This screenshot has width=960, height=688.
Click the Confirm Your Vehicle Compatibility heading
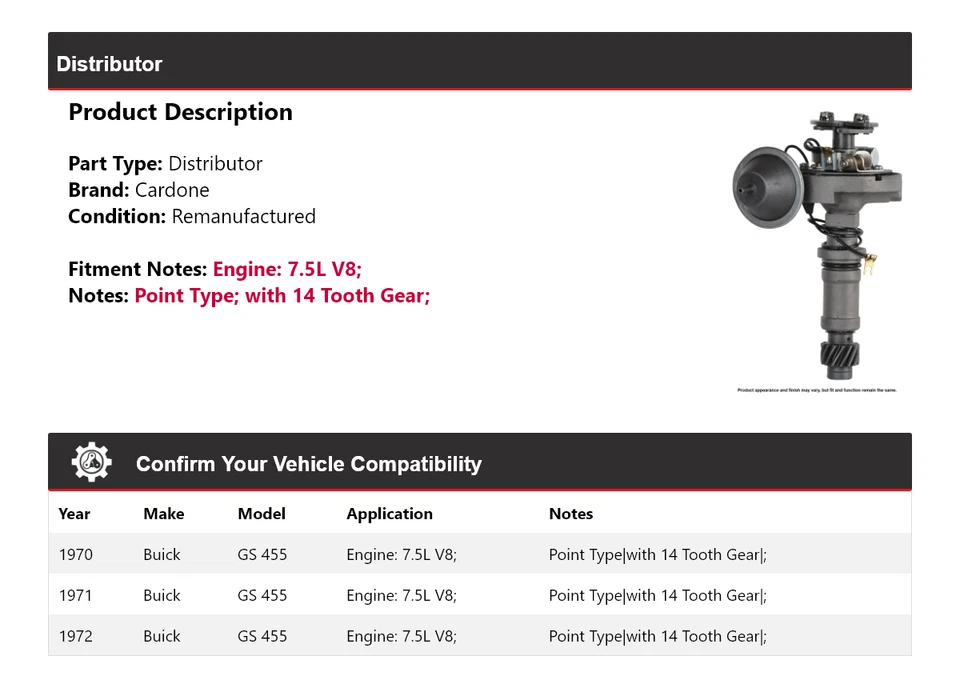(x=308, y=464)
